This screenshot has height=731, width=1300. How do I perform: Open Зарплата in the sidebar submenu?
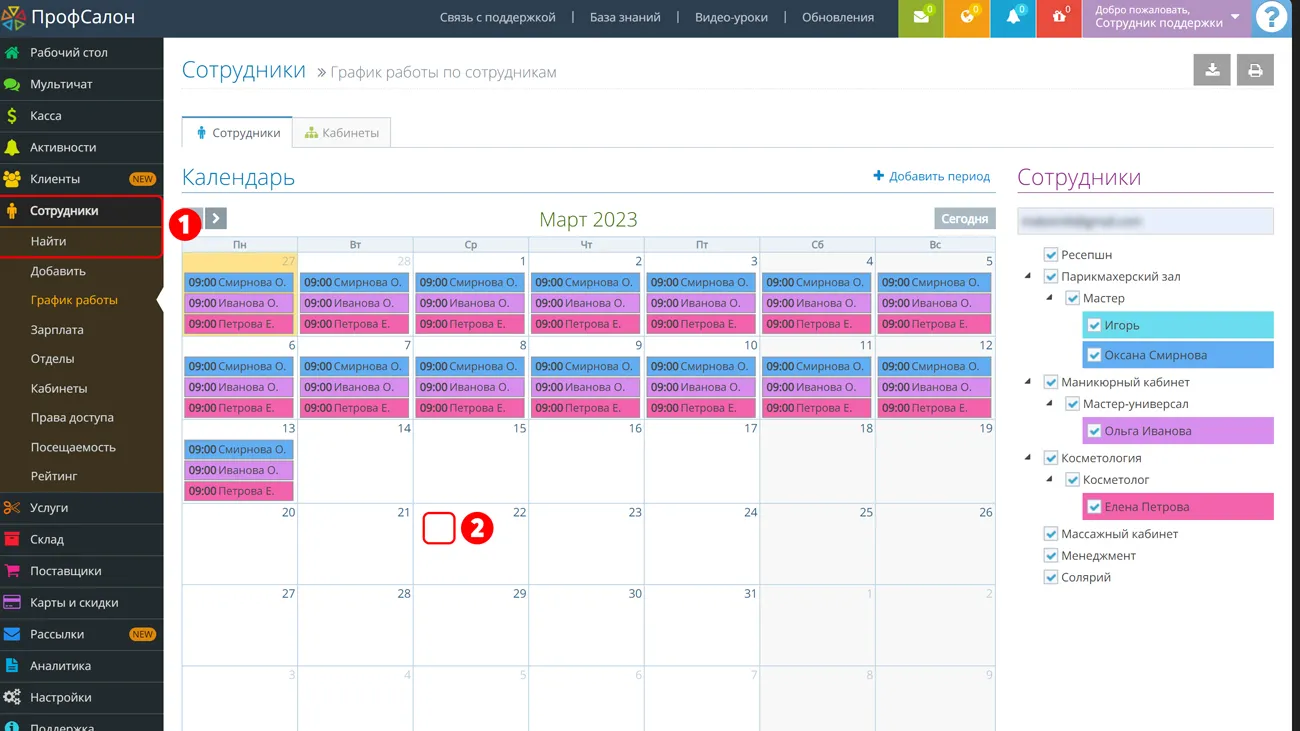[57, 329]
